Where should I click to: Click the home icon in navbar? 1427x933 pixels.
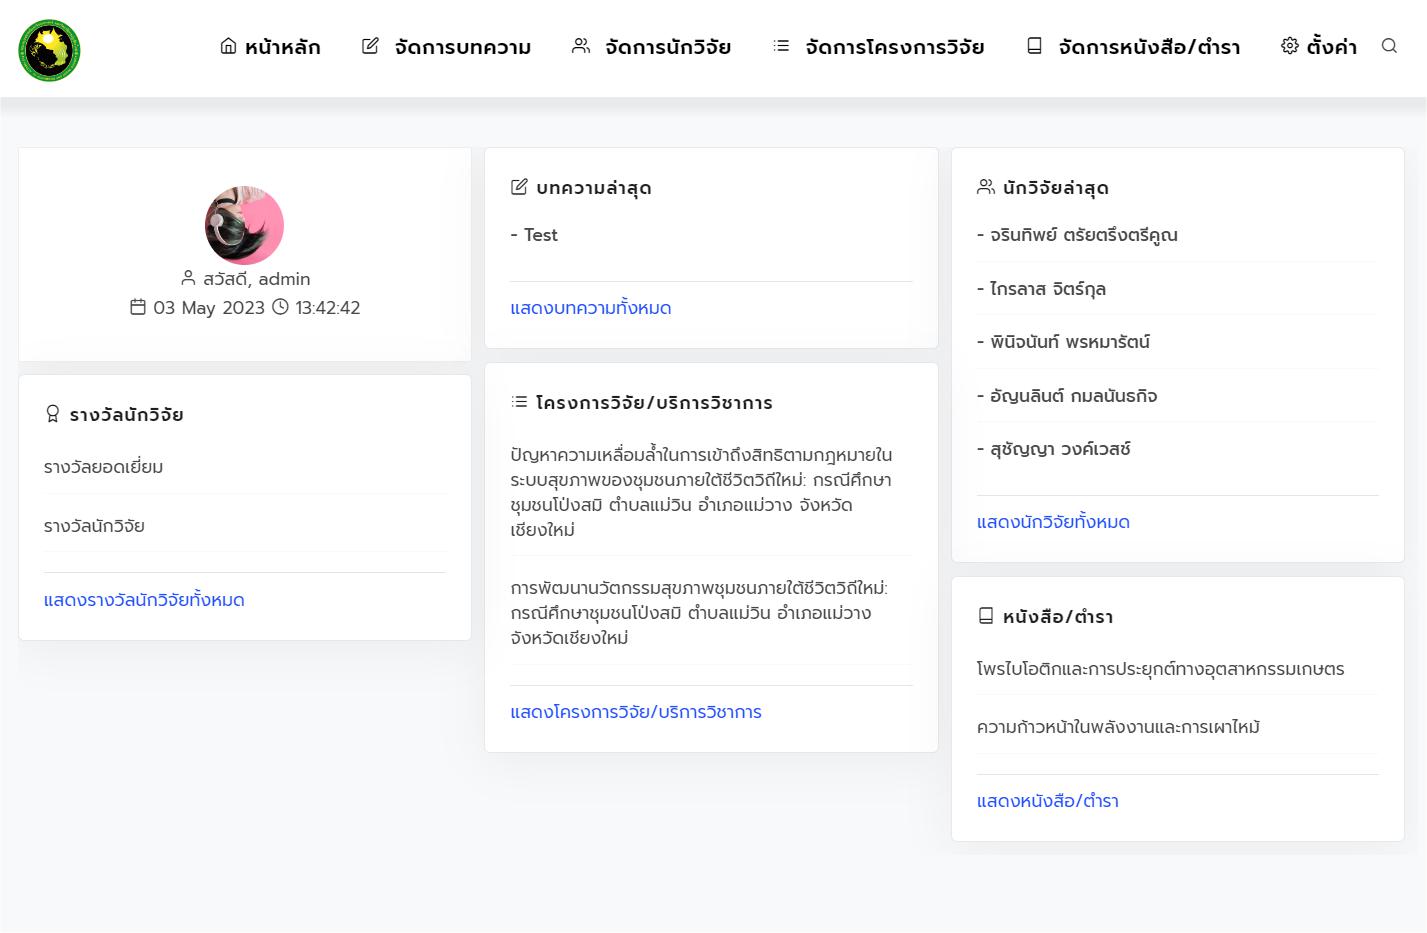228,46
